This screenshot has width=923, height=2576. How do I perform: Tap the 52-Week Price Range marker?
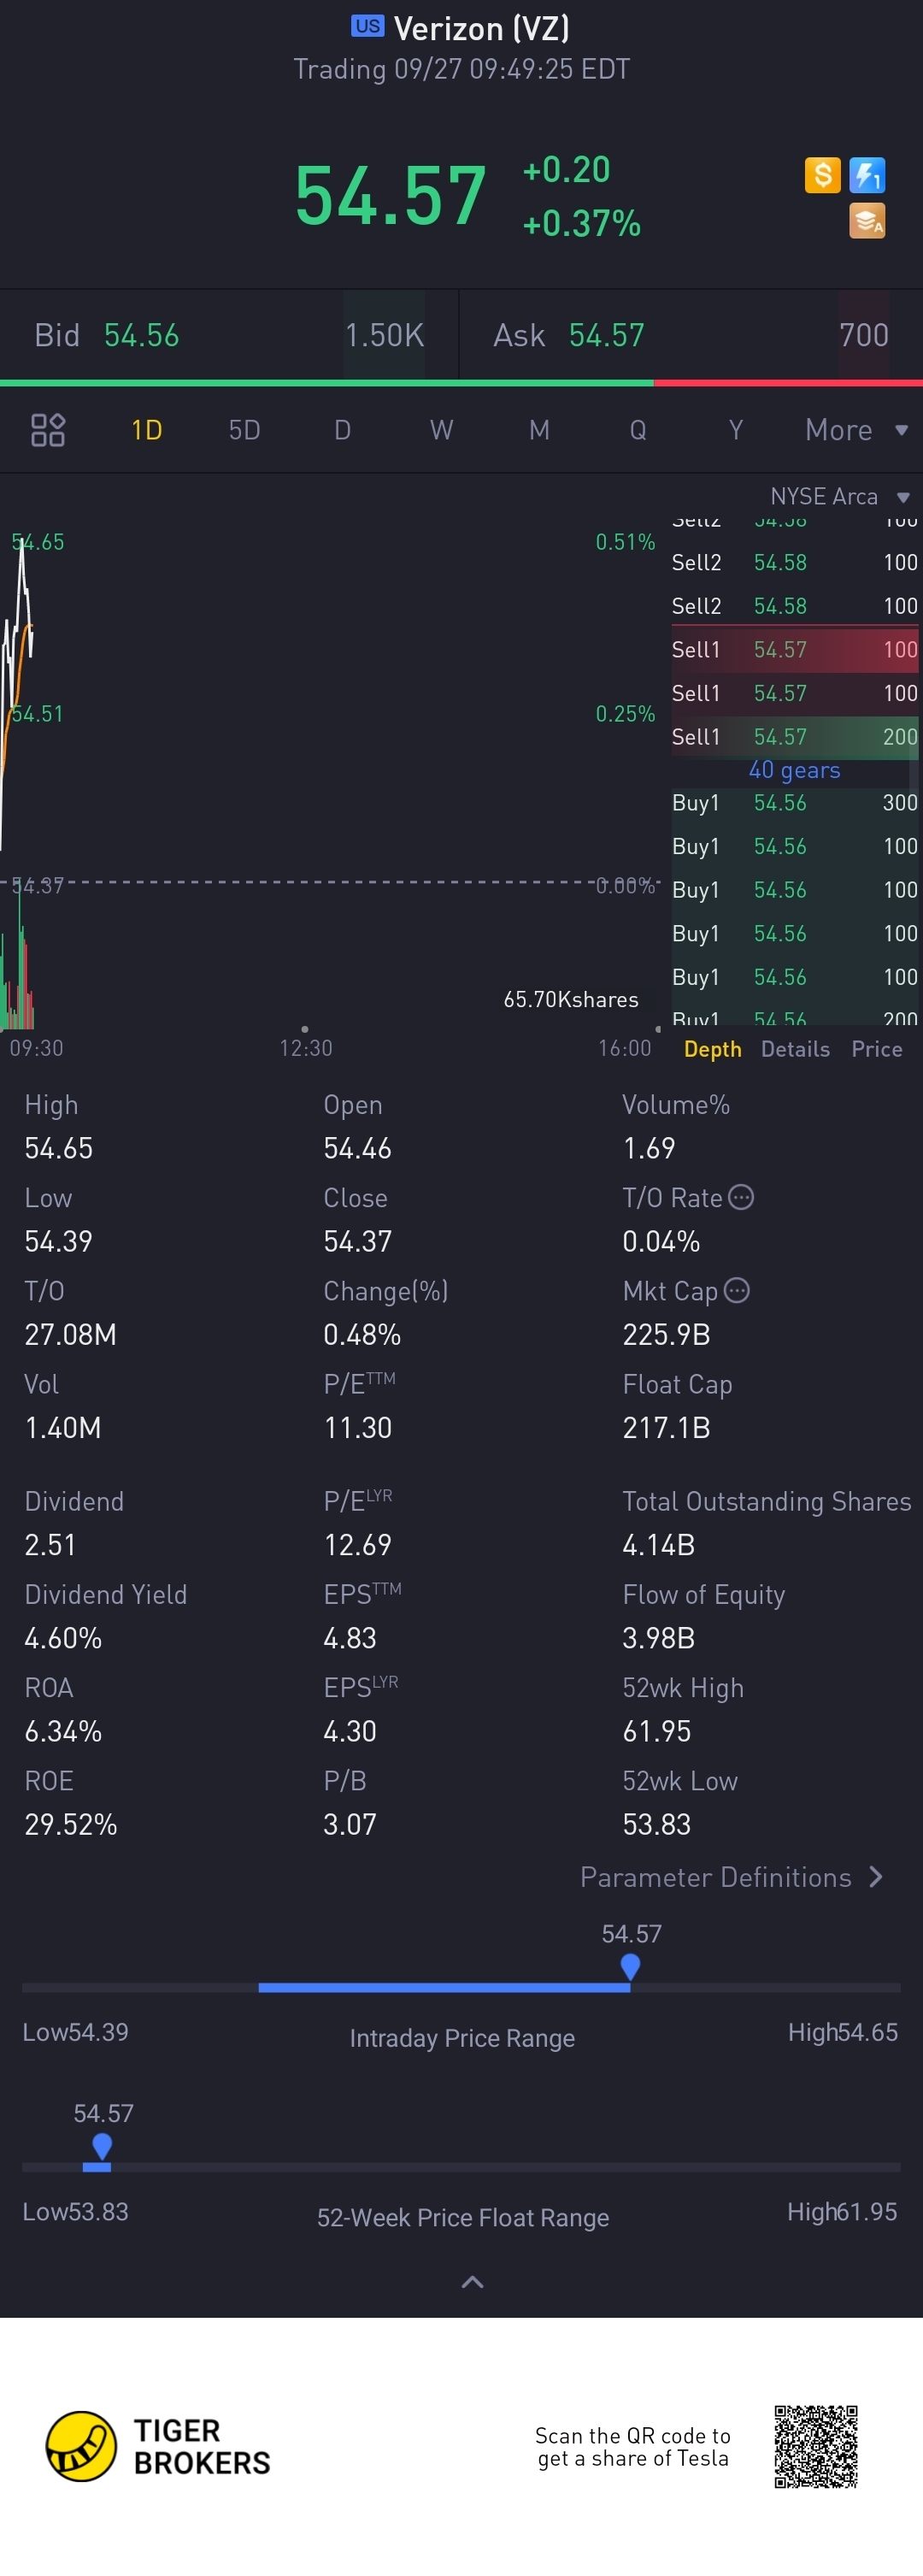tap(101, 2147)
